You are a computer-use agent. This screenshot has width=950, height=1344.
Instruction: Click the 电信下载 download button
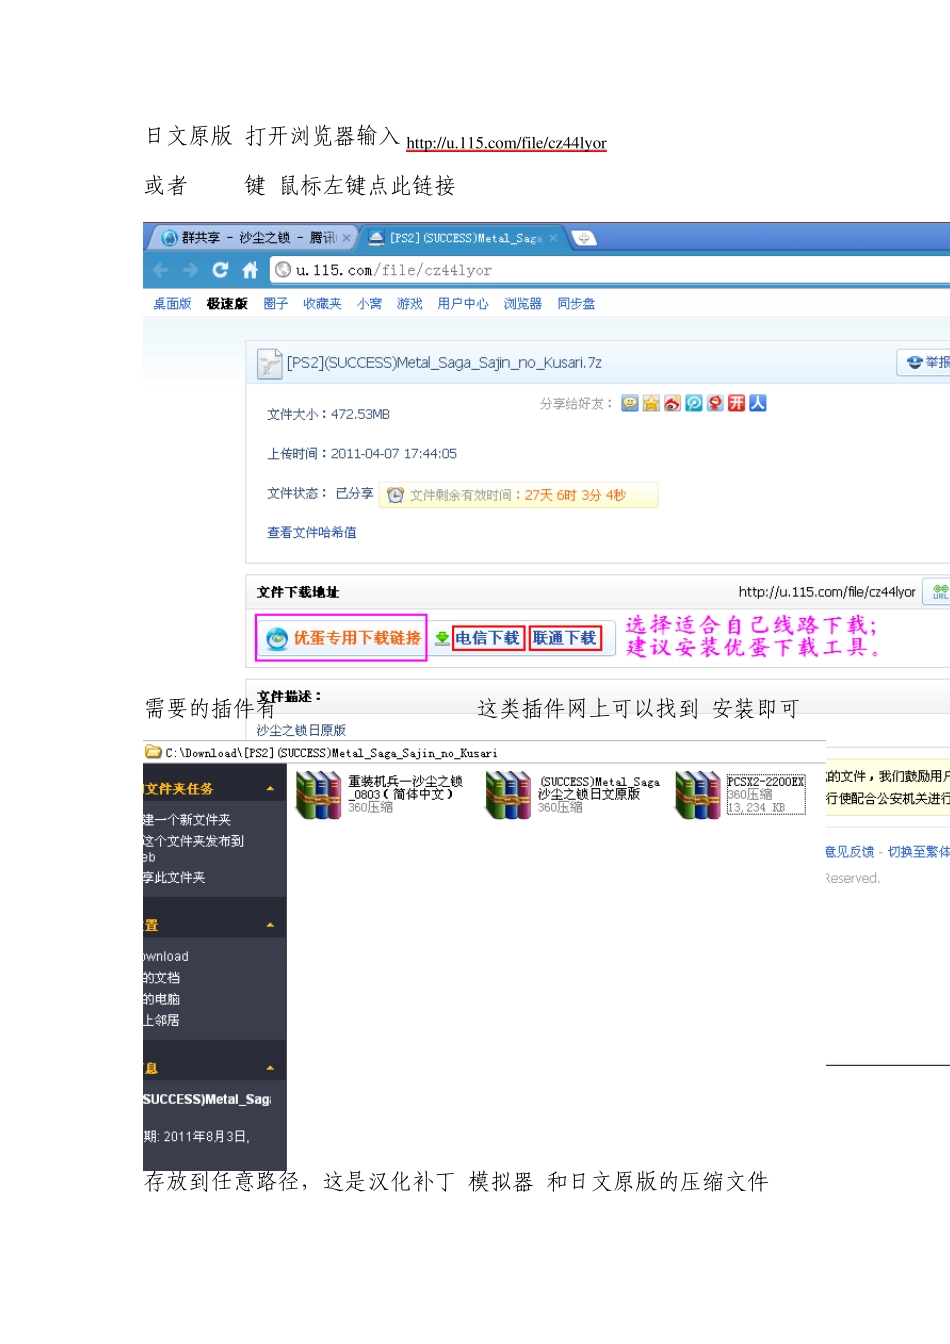[x=487, y=638]
